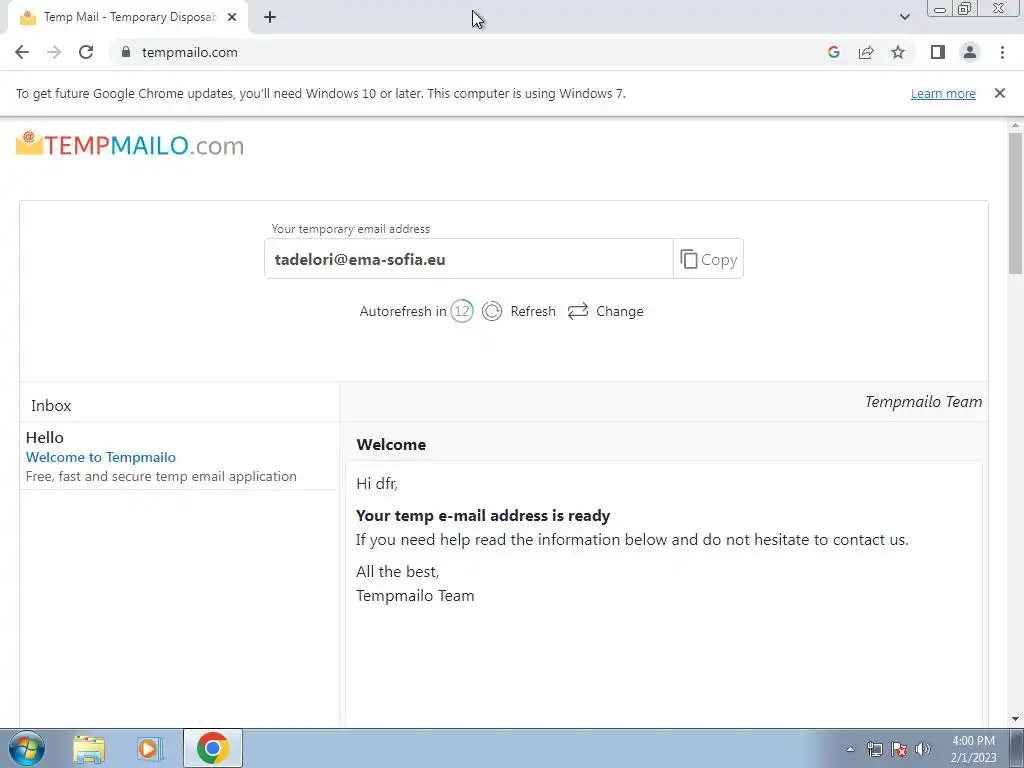
Task: Click the autorefresh countdown circle
Action: [462, 311]
